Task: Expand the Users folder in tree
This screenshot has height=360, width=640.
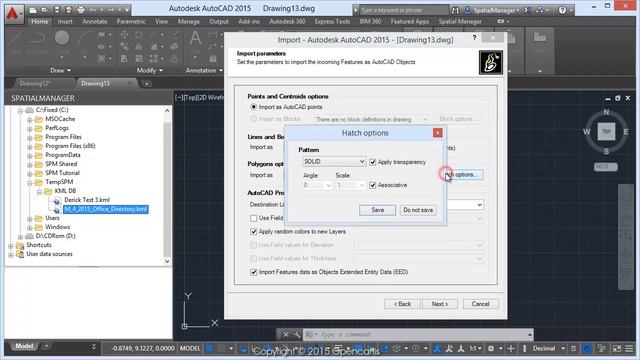Action: (30, 219)
